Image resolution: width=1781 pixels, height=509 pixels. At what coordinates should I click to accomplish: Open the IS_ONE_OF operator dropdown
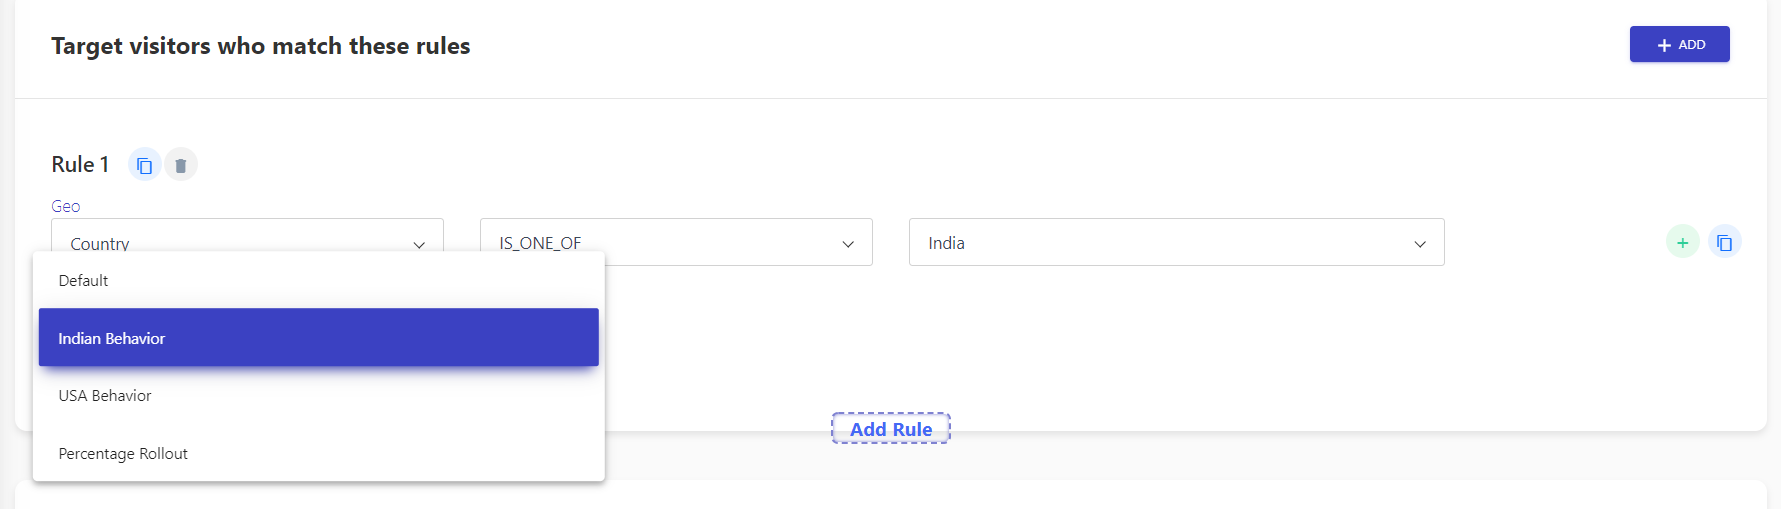[676, 242]
